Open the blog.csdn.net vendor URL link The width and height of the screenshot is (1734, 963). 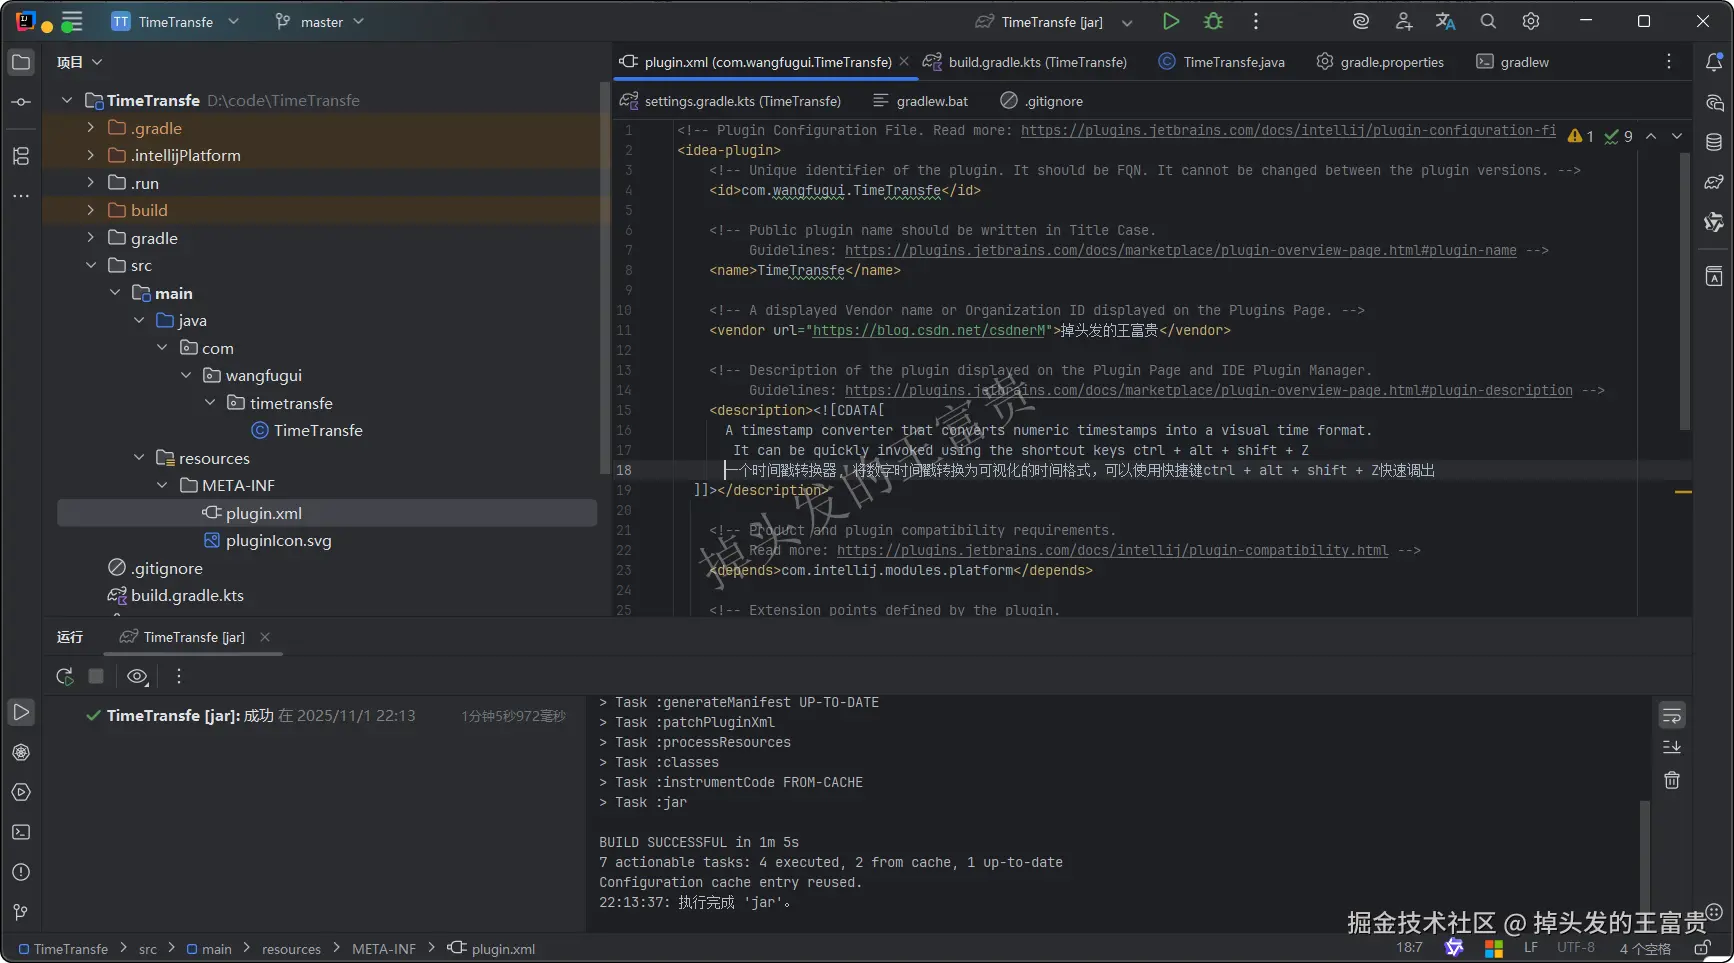pyautogui.click(x=928, y=331)
